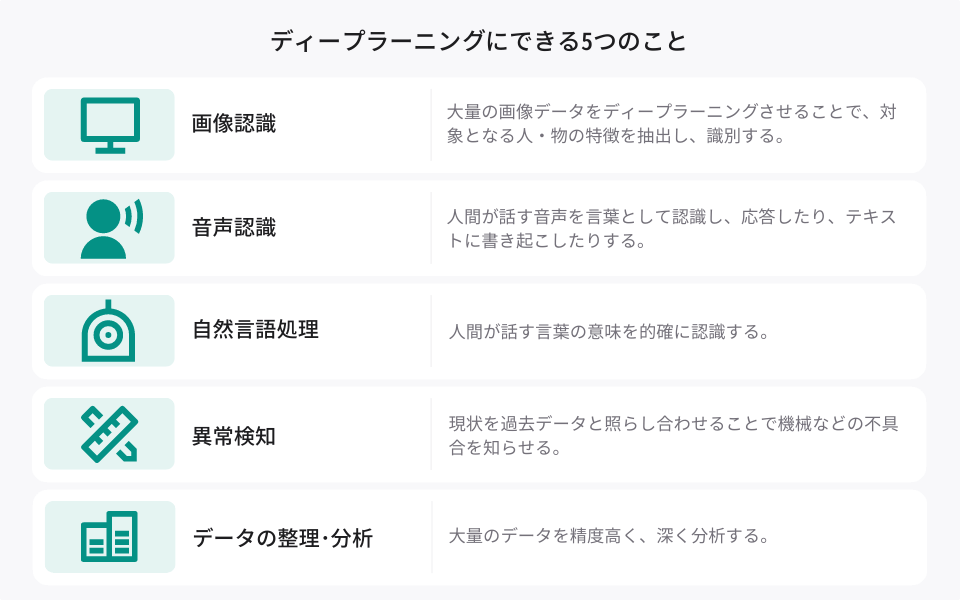Select the データの整理・分析 label
Viewport: 960px width, 600px height.
(283, 538)
